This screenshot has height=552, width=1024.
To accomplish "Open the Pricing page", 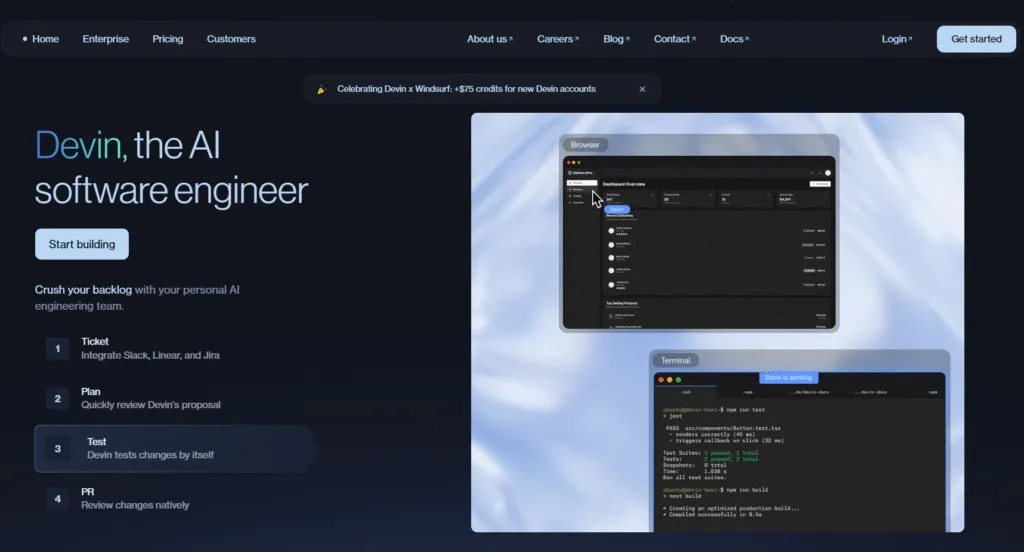I will click(168, 39).
